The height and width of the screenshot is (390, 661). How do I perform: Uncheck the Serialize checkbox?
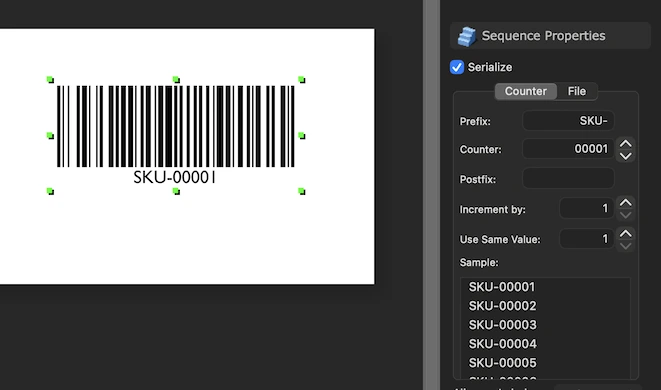457,67
